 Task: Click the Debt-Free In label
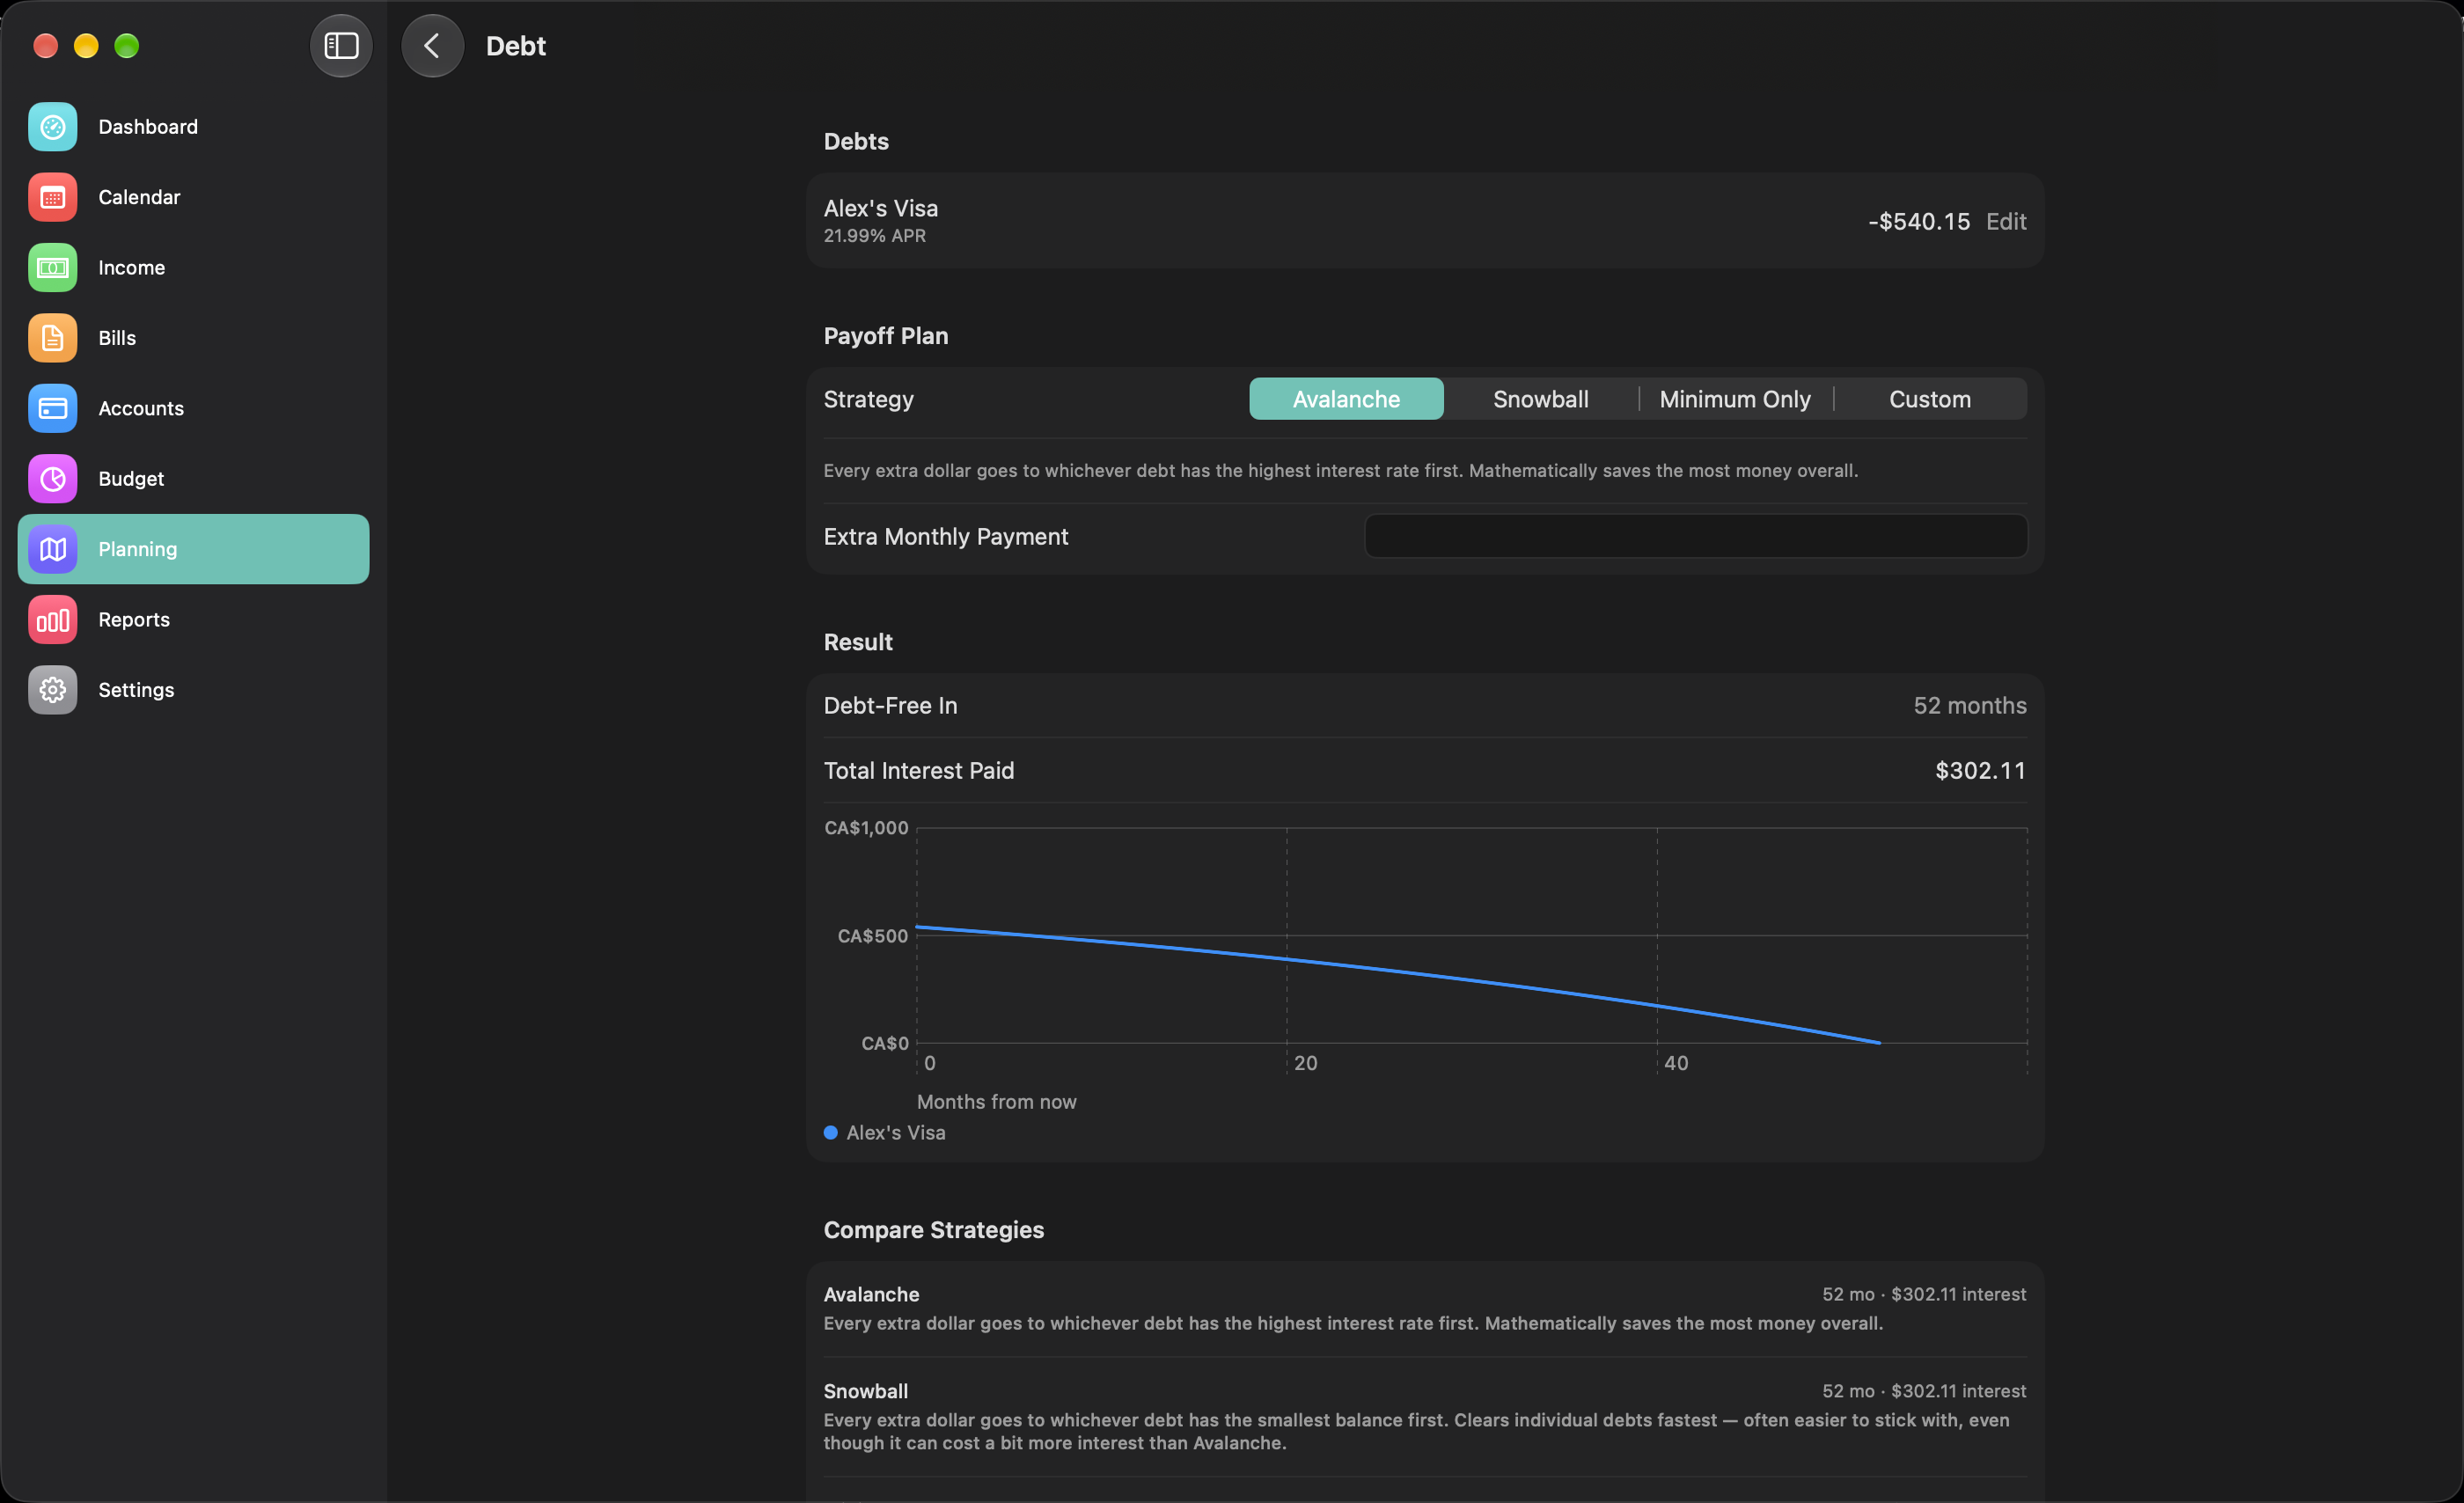click(891, 705)
